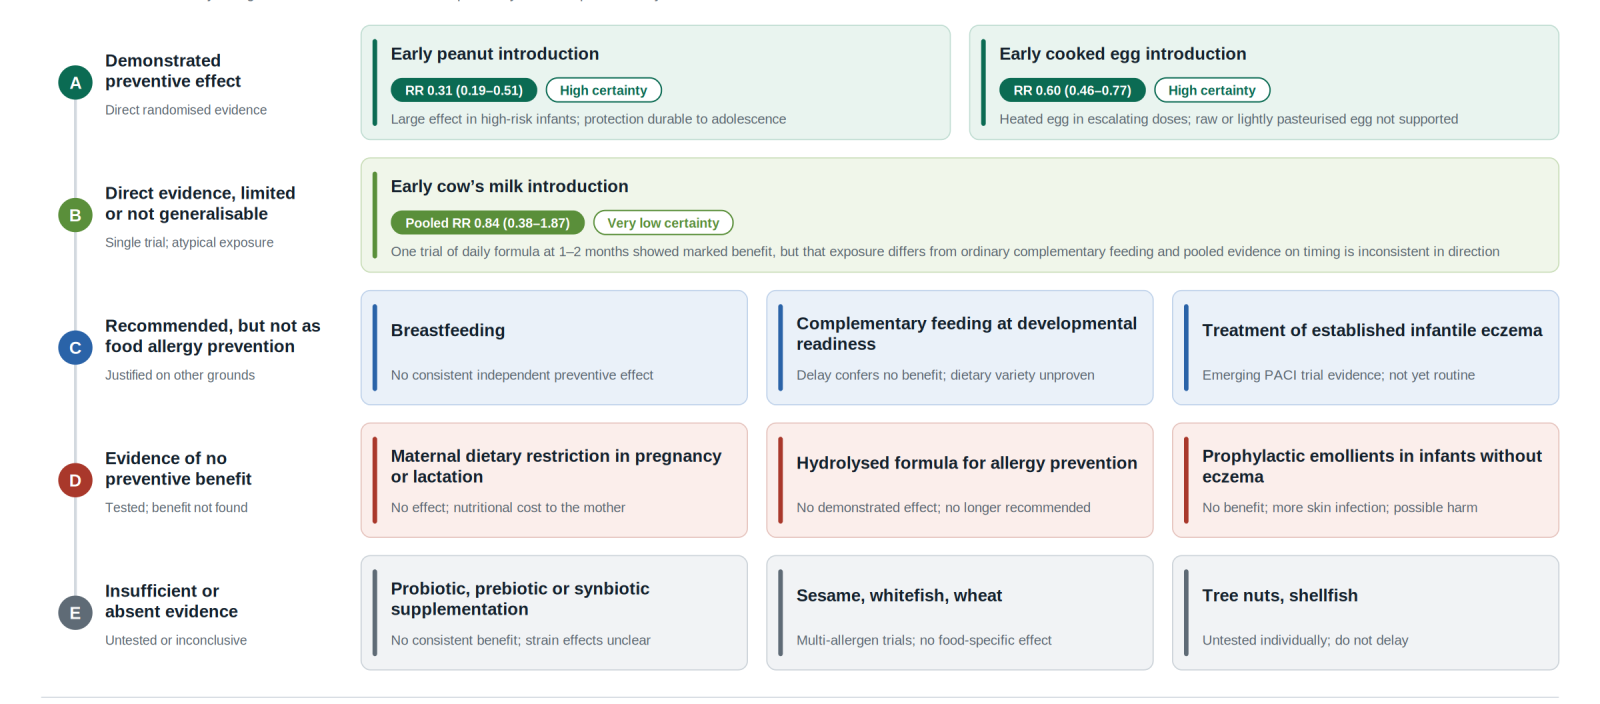The image size is (1600, 704).
Task: Open the Early cow's milk introduction card
Action: (x=959, y=215)
